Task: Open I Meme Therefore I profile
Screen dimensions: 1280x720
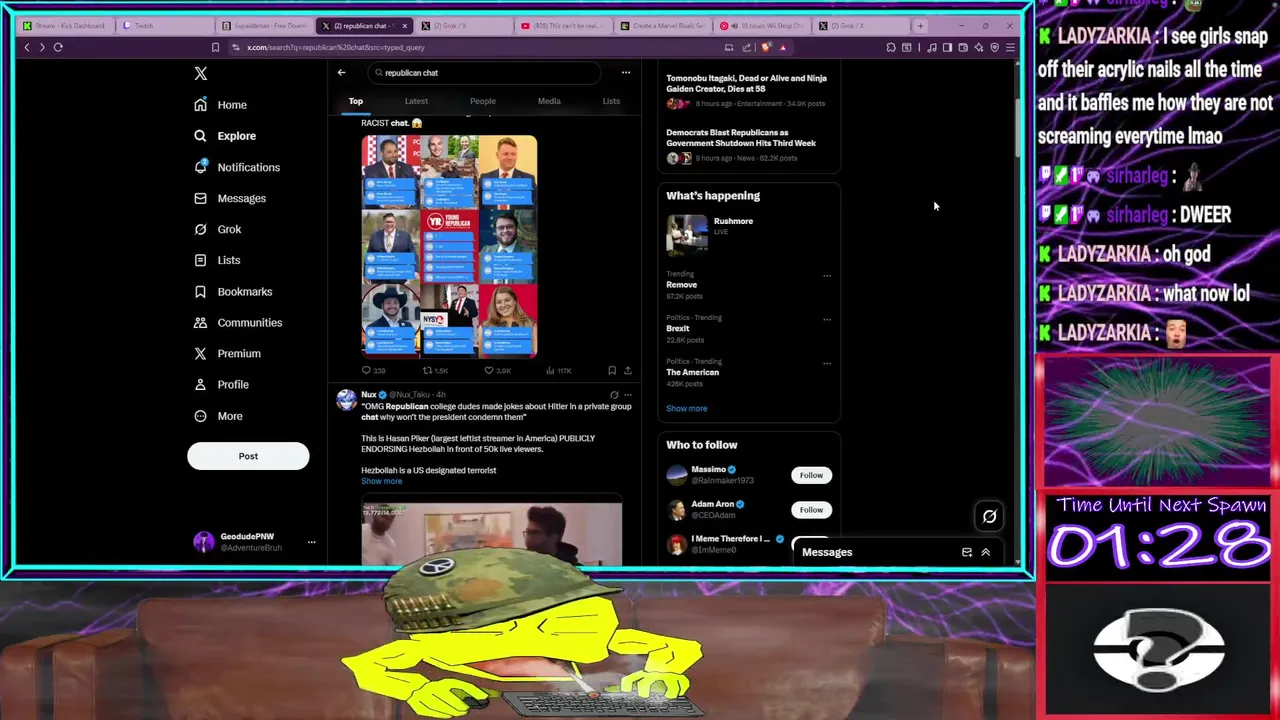Action: point(730,539)
